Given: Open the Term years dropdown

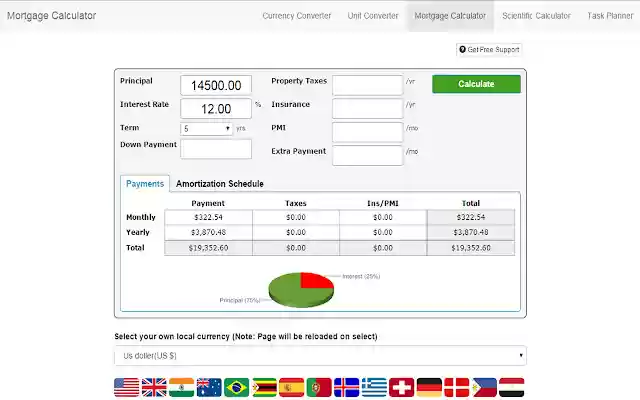Looking at the screenshot, I should 206,129.
